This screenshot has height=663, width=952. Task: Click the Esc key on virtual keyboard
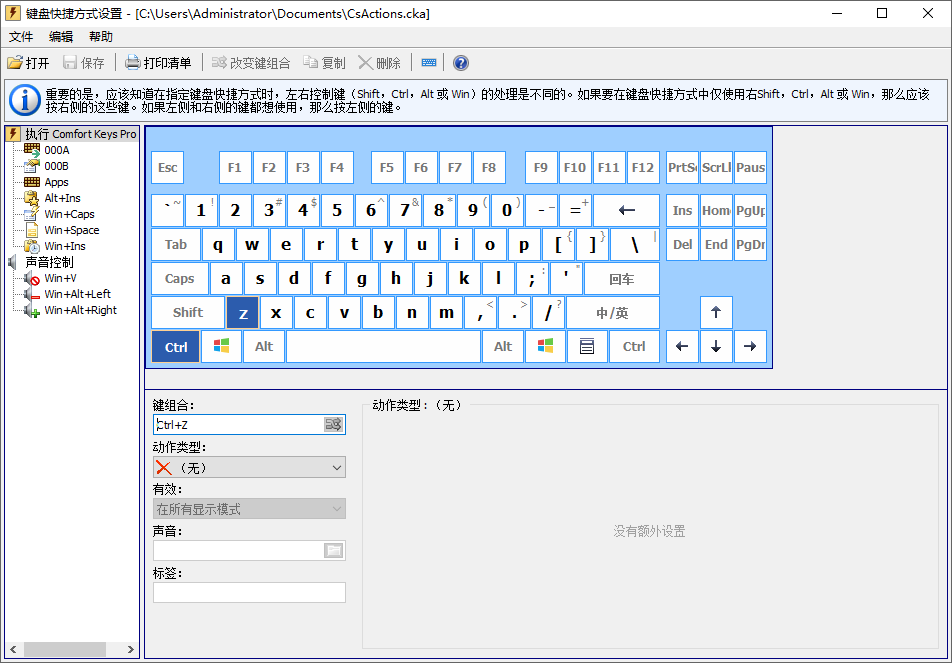pos(168,168)
